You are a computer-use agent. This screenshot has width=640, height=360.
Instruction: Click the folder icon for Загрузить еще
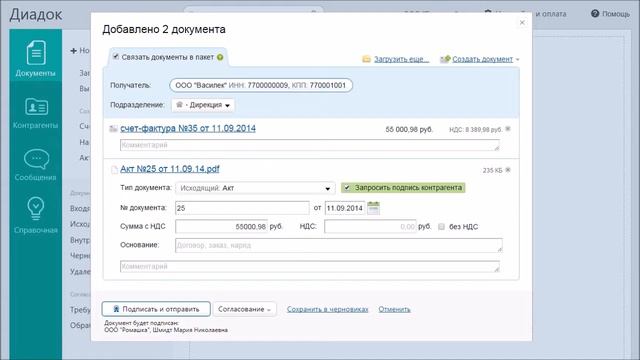(x=367, y=59)
